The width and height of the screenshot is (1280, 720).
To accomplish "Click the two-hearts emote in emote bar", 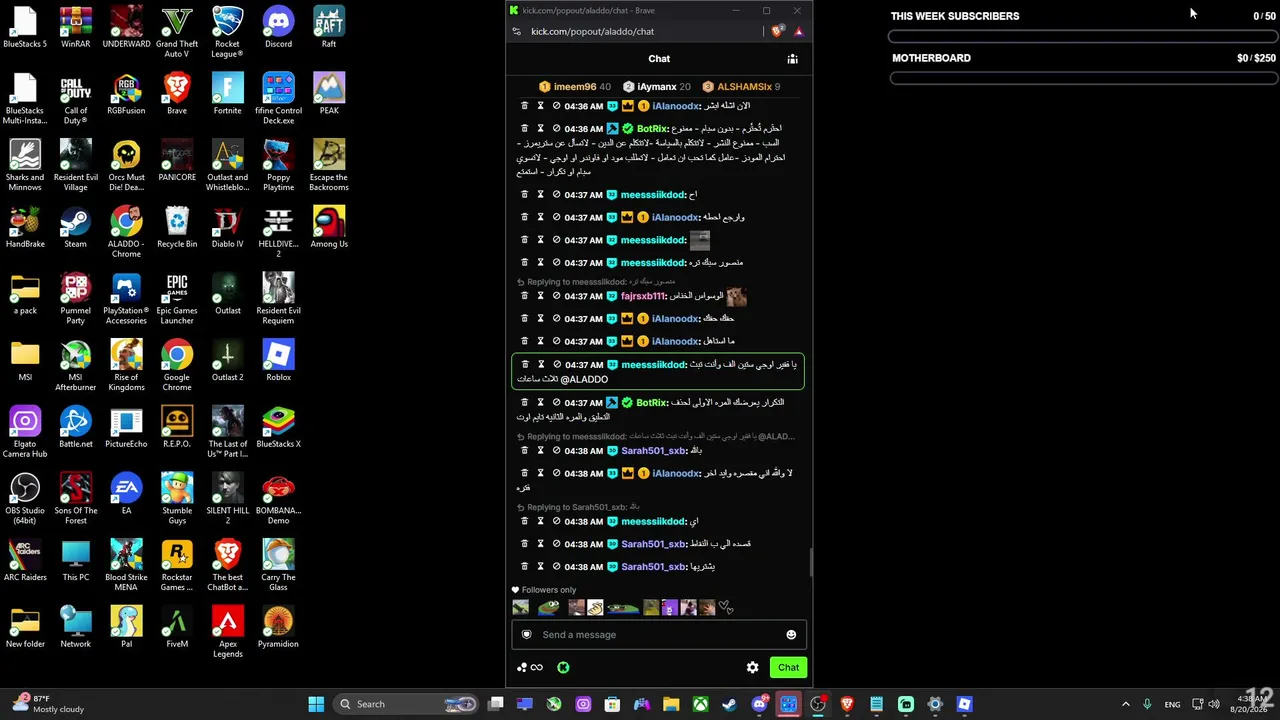I will (726, 607).
